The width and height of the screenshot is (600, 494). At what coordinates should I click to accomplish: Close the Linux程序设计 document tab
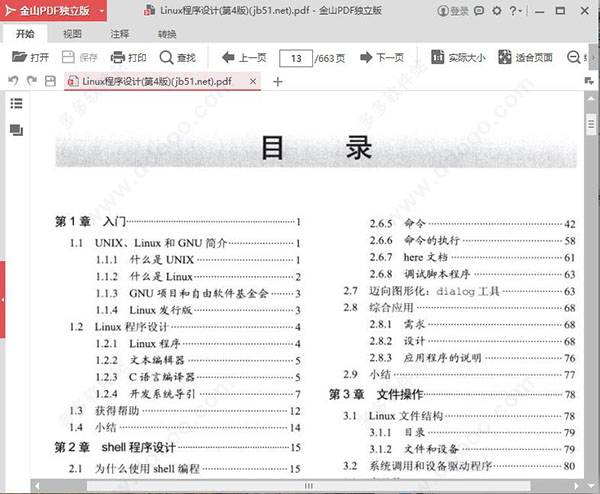click(x=253, y=81)
